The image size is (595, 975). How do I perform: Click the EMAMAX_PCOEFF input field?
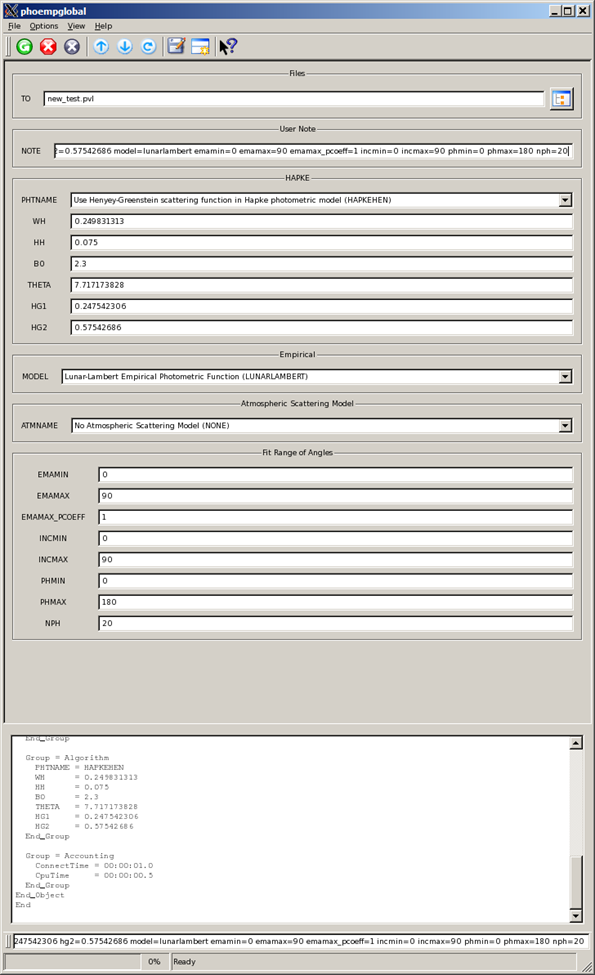click(x=335, y=517)
